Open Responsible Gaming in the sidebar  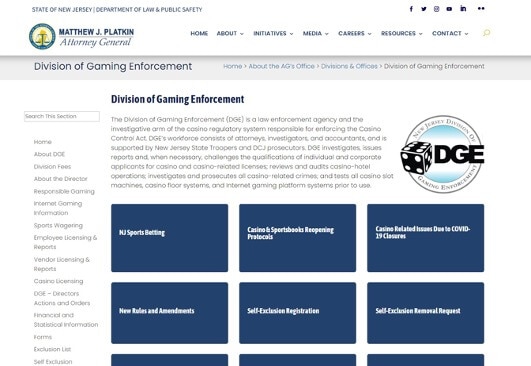(64, 191)
